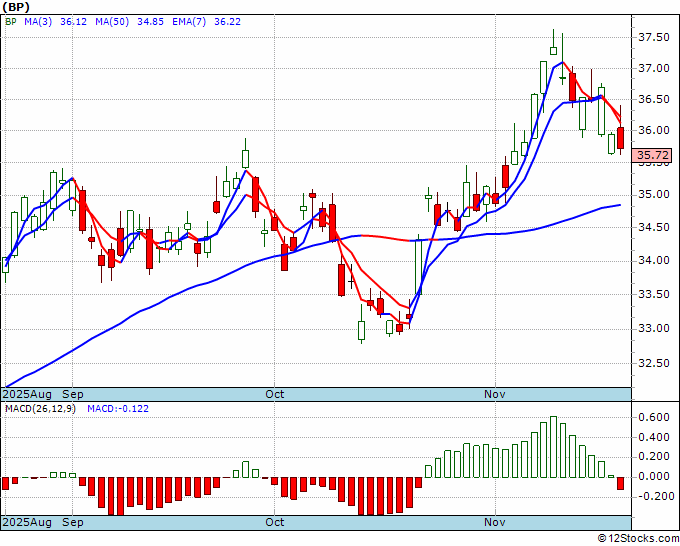Select Nov on the MACD date axis

[x=495, y=522]
